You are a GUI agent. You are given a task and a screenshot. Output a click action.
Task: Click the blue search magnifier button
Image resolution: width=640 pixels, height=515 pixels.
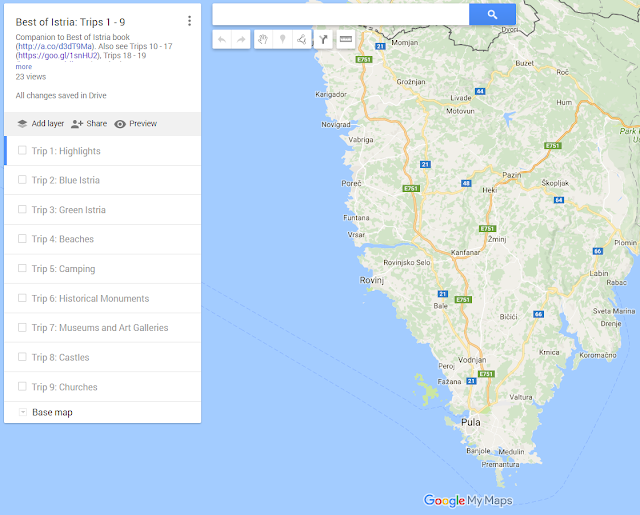point(492,15)
